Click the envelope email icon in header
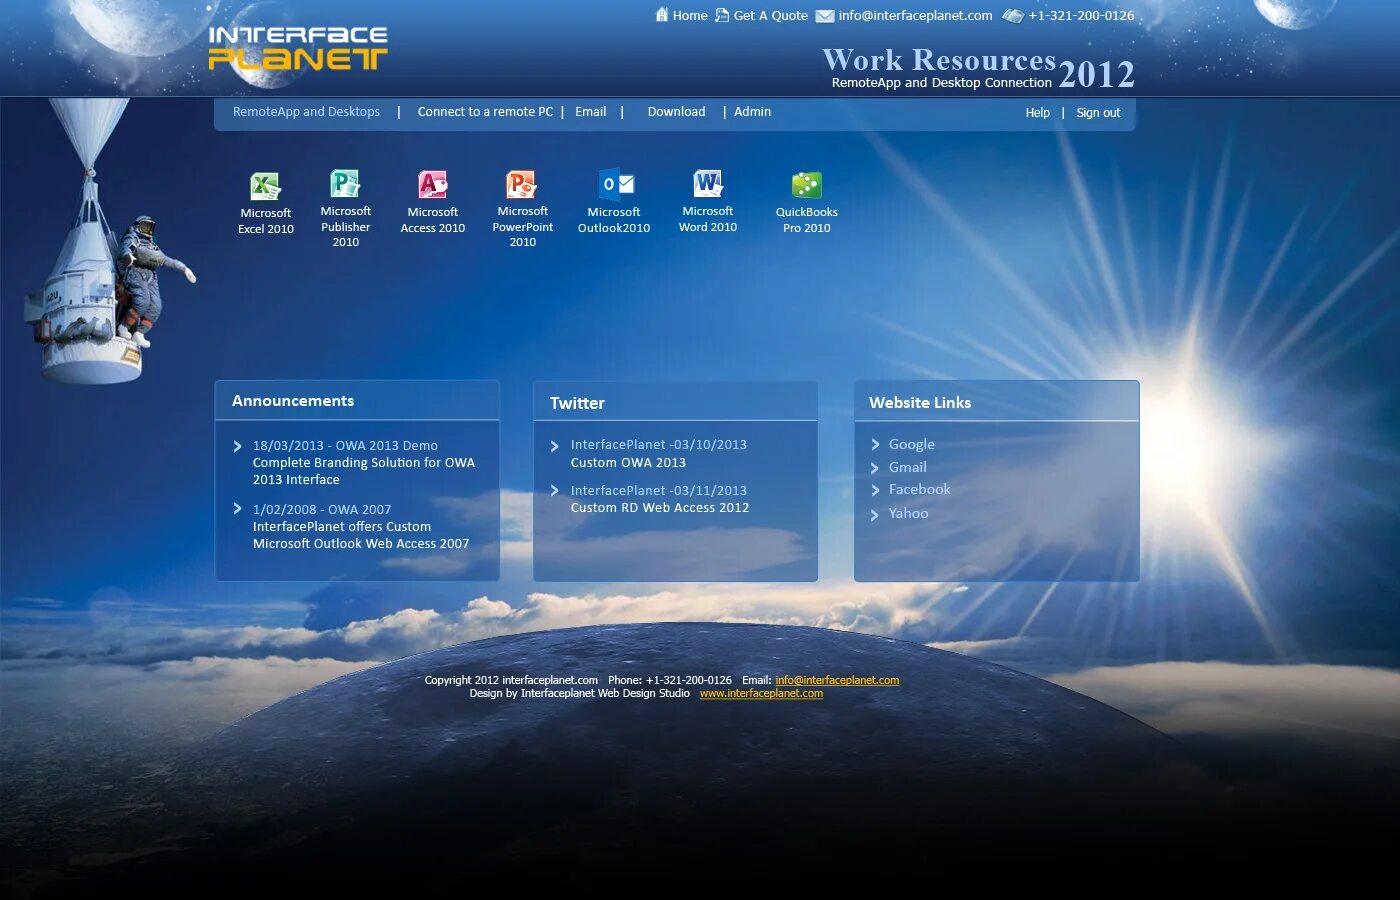This screenshot has width=1400, height=900. coord(825,16)
